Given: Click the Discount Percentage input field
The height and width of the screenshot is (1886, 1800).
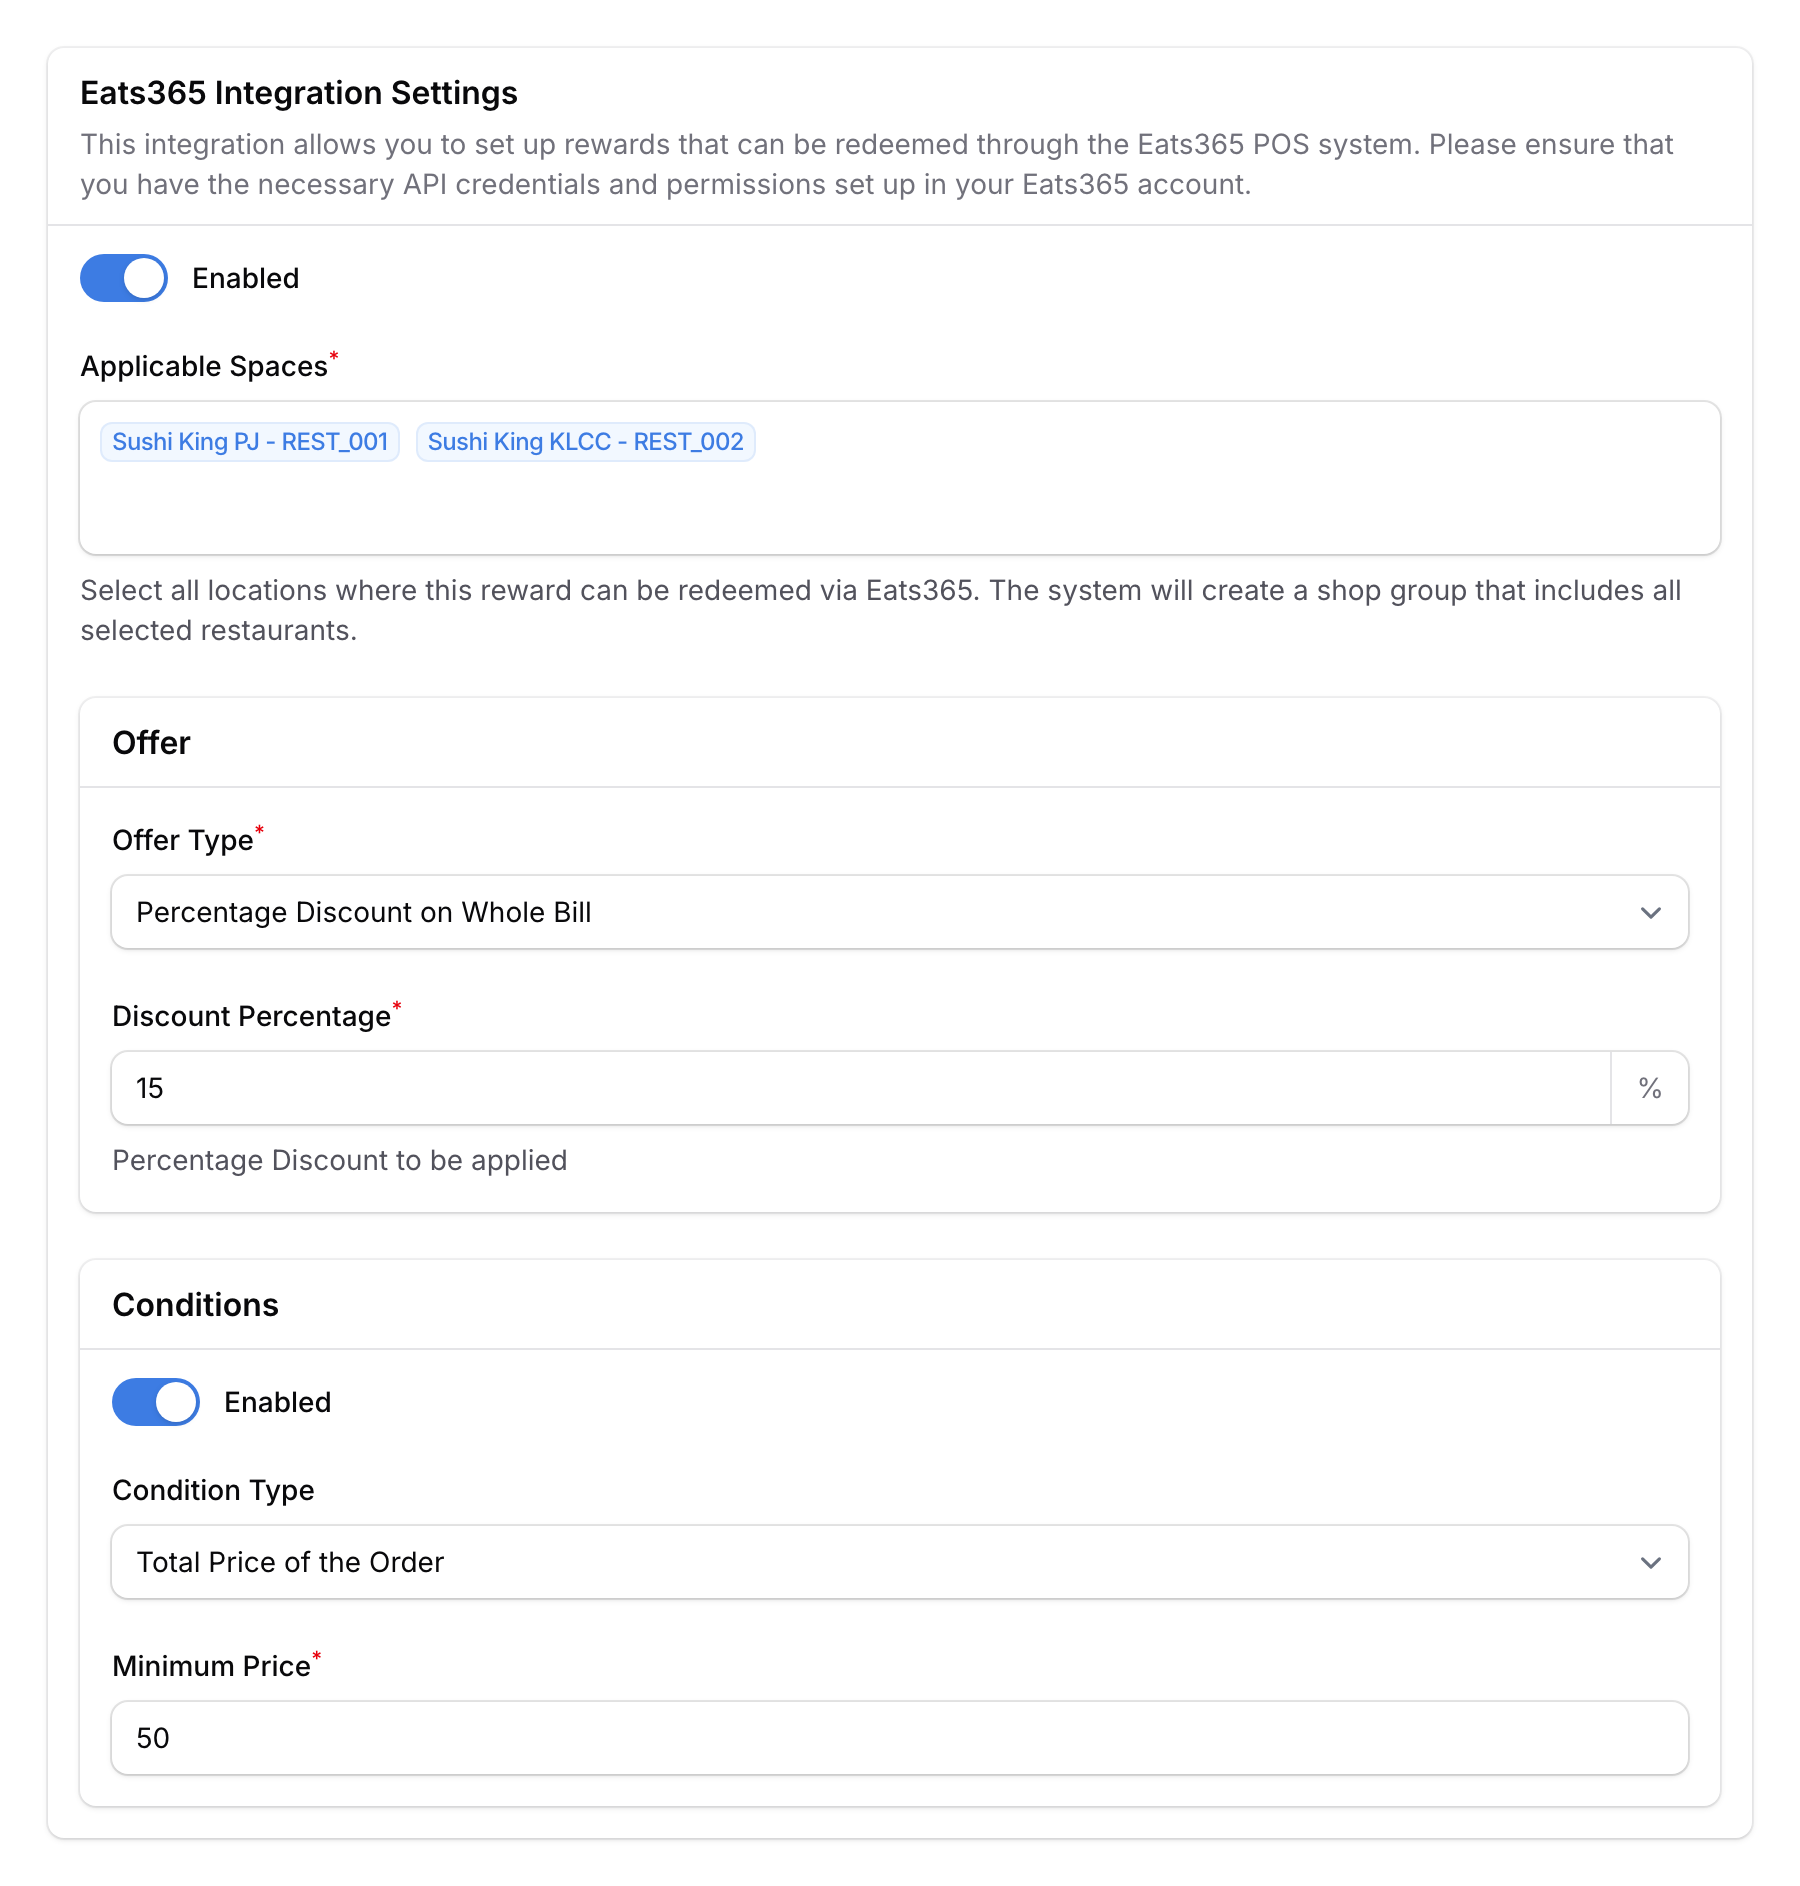Looking at the screenshot, I should [861, 1088].
